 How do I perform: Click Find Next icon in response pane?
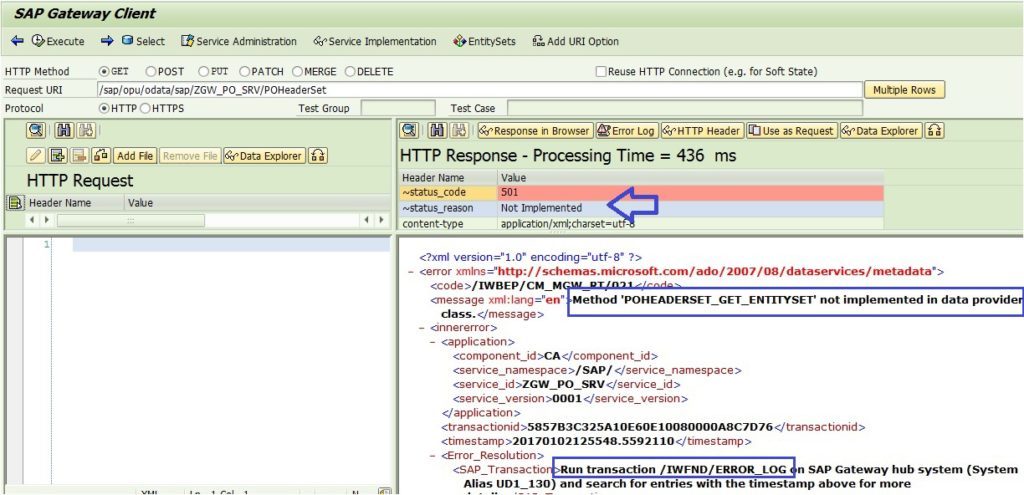tap(460, 131)
